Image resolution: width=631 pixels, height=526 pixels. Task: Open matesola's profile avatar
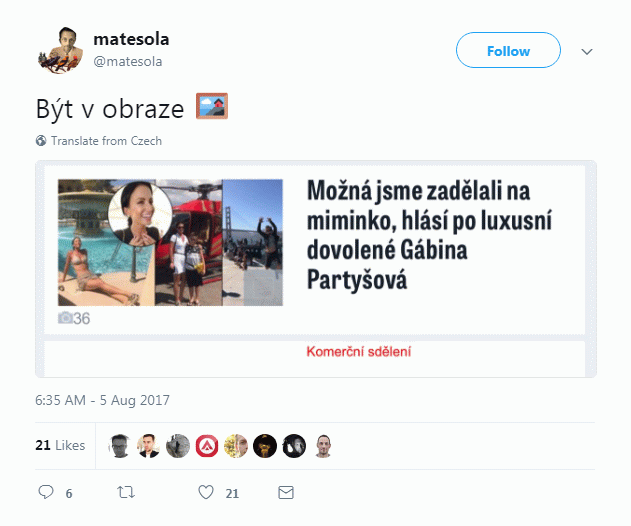pos(61,50)
